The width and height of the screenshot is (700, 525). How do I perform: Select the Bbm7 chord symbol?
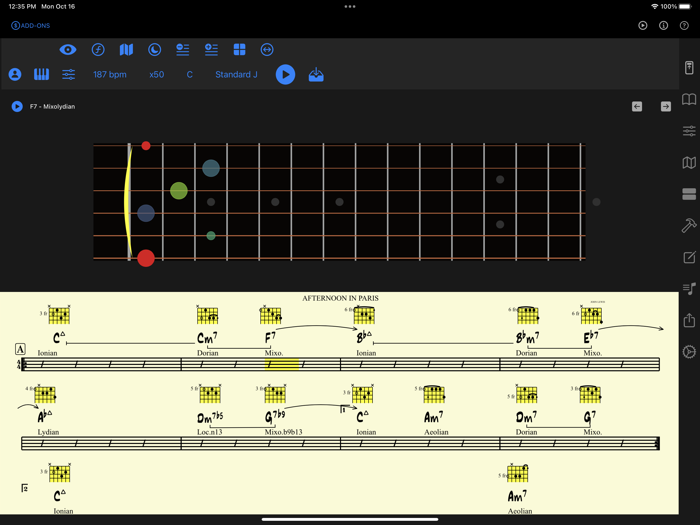coord(527,338)
